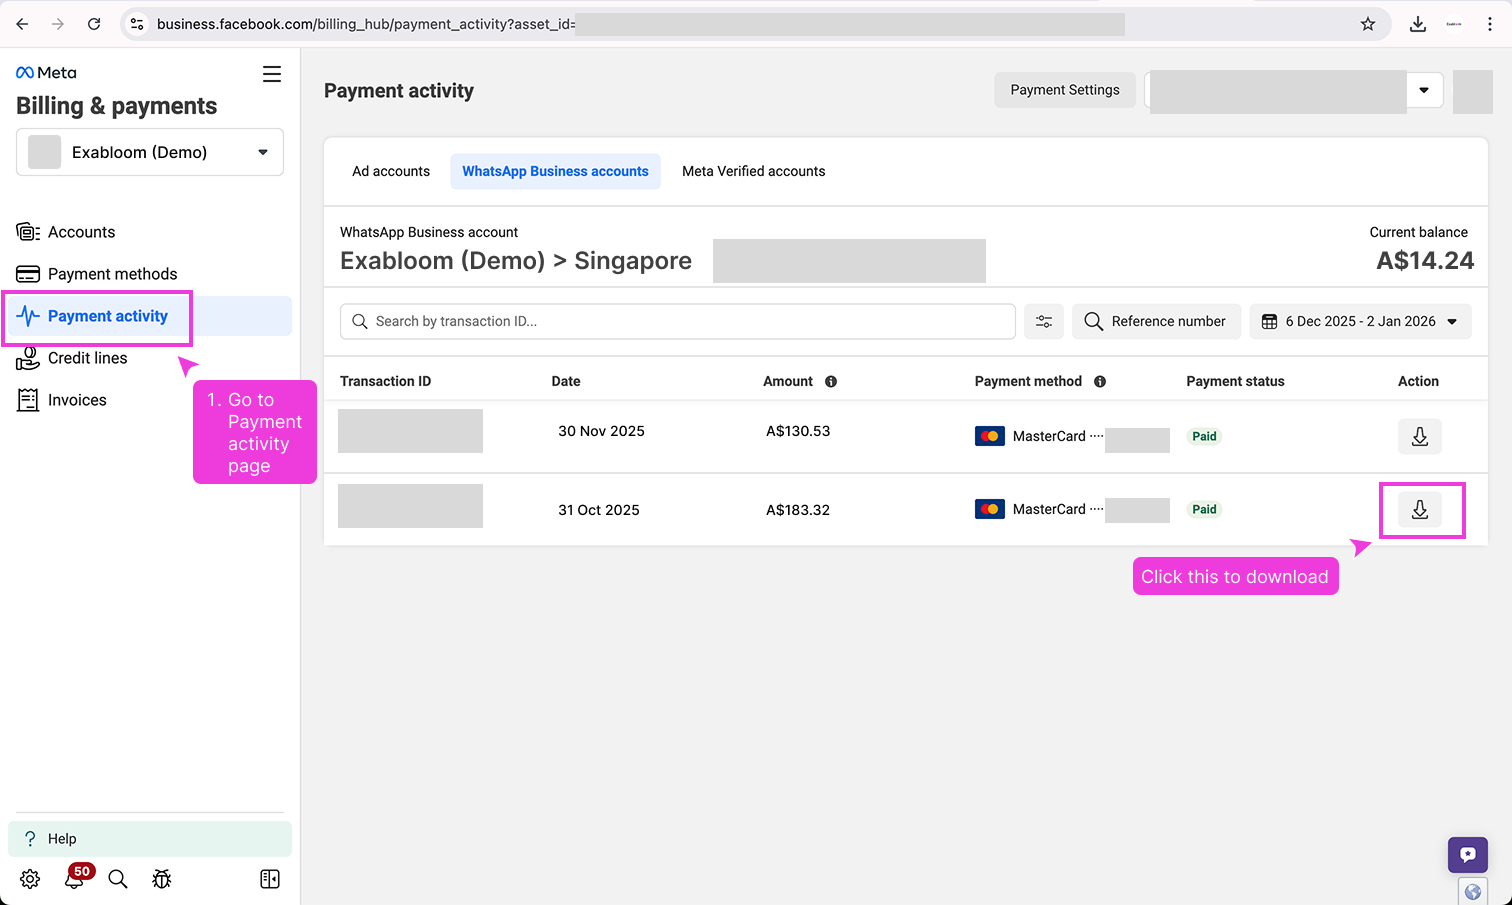The image size is (1512, 905).
Task: Open the Meta Verified accounts tab
Action: [753, 171]
